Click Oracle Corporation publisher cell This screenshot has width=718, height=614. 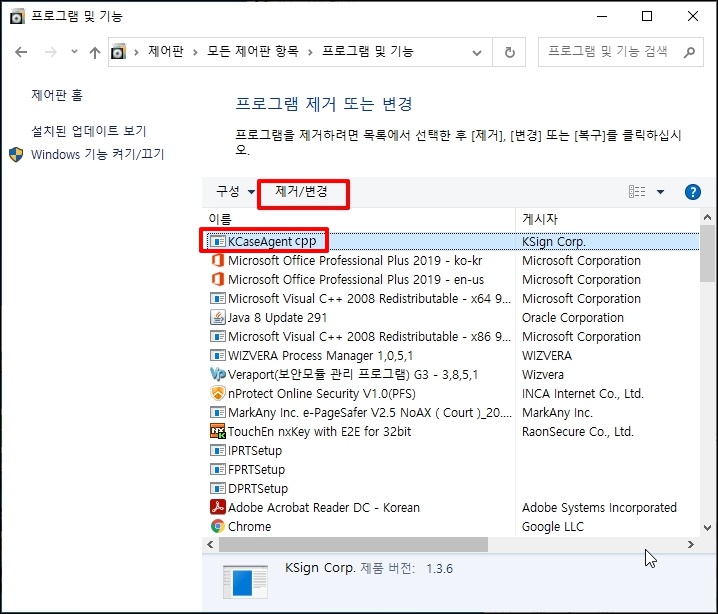tap(573, 317)
